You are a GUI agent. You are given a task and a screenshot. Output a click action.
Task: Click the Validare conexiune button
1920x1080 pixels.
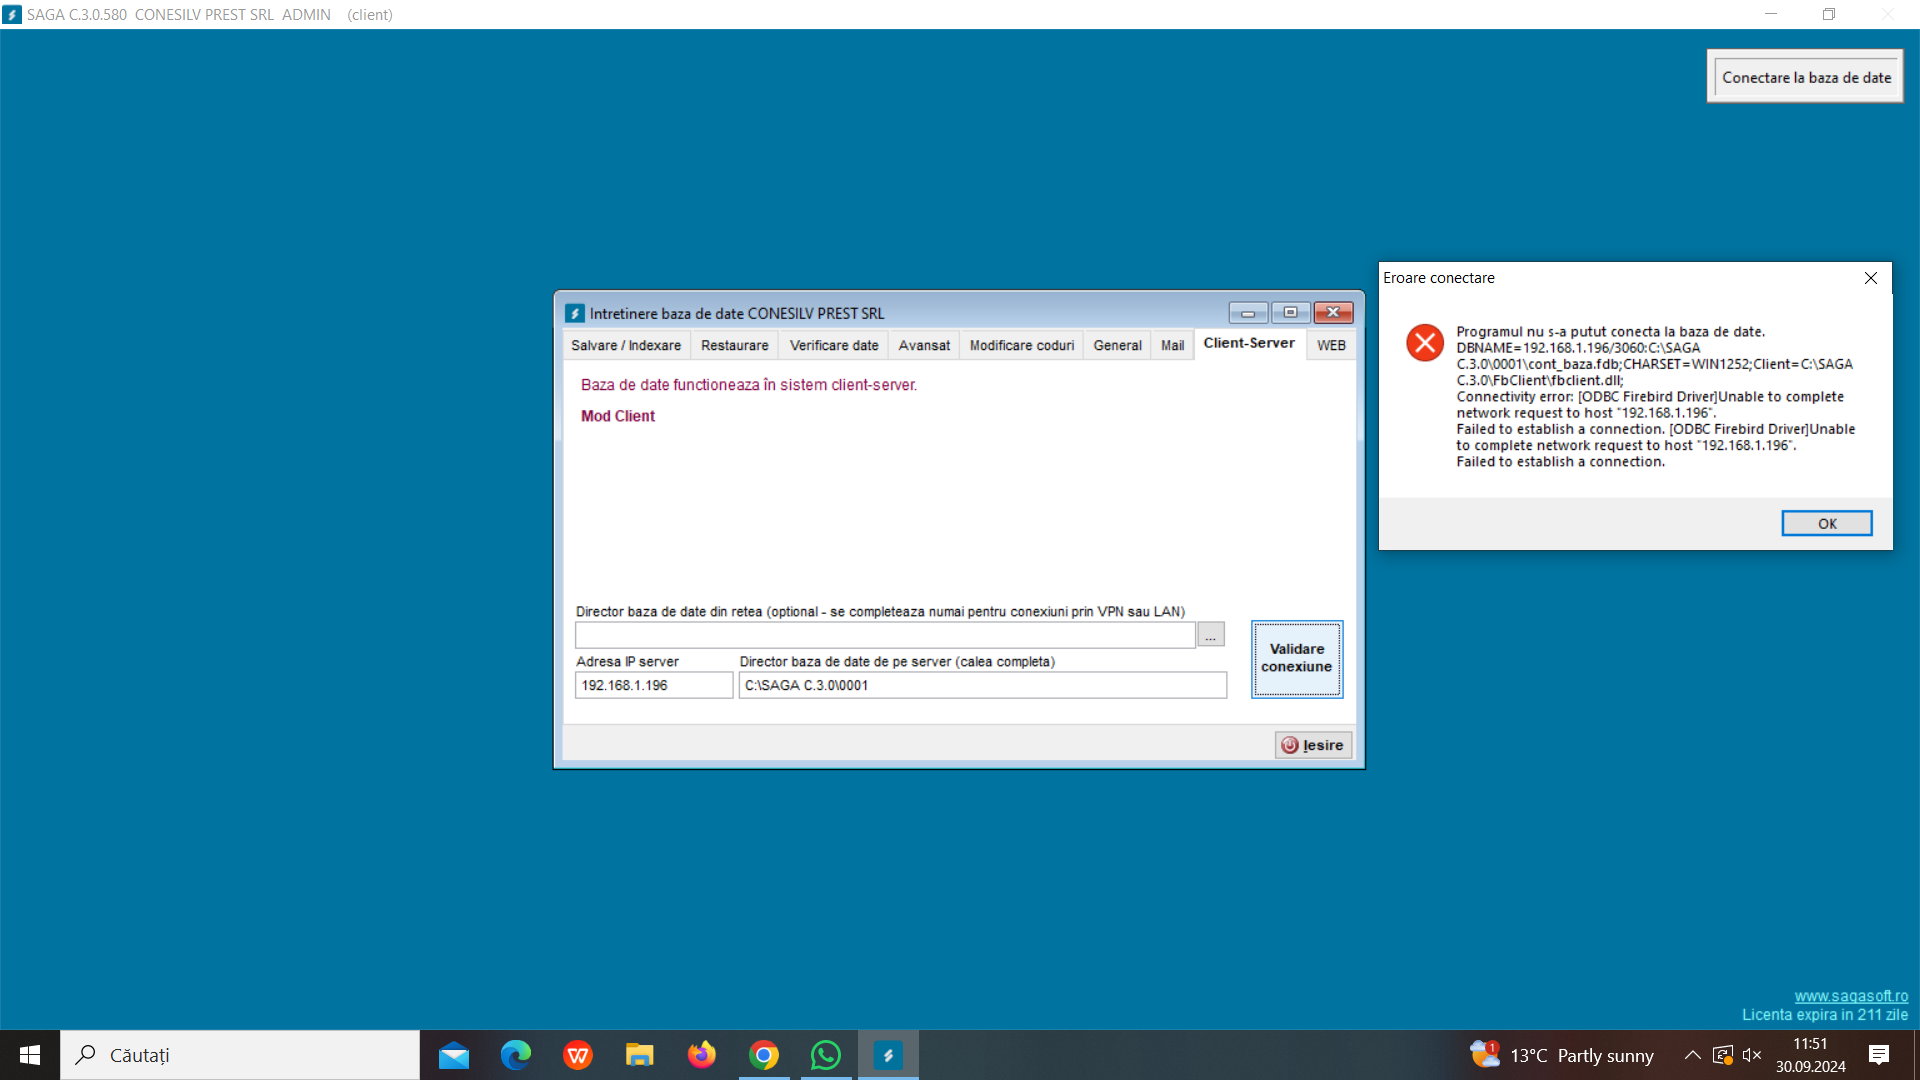(x=1297, y=658)
